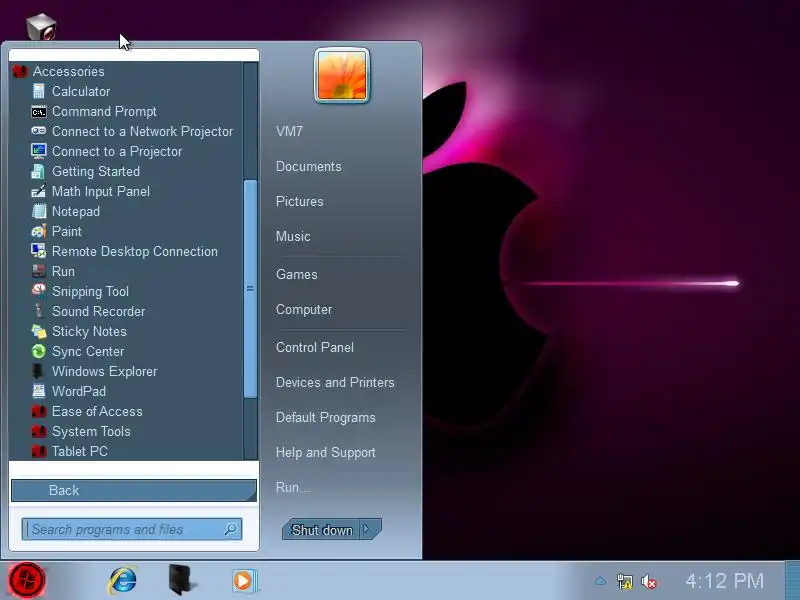Open Default Programs link
This screenshot has width=800, height=600.
(326, 418)
